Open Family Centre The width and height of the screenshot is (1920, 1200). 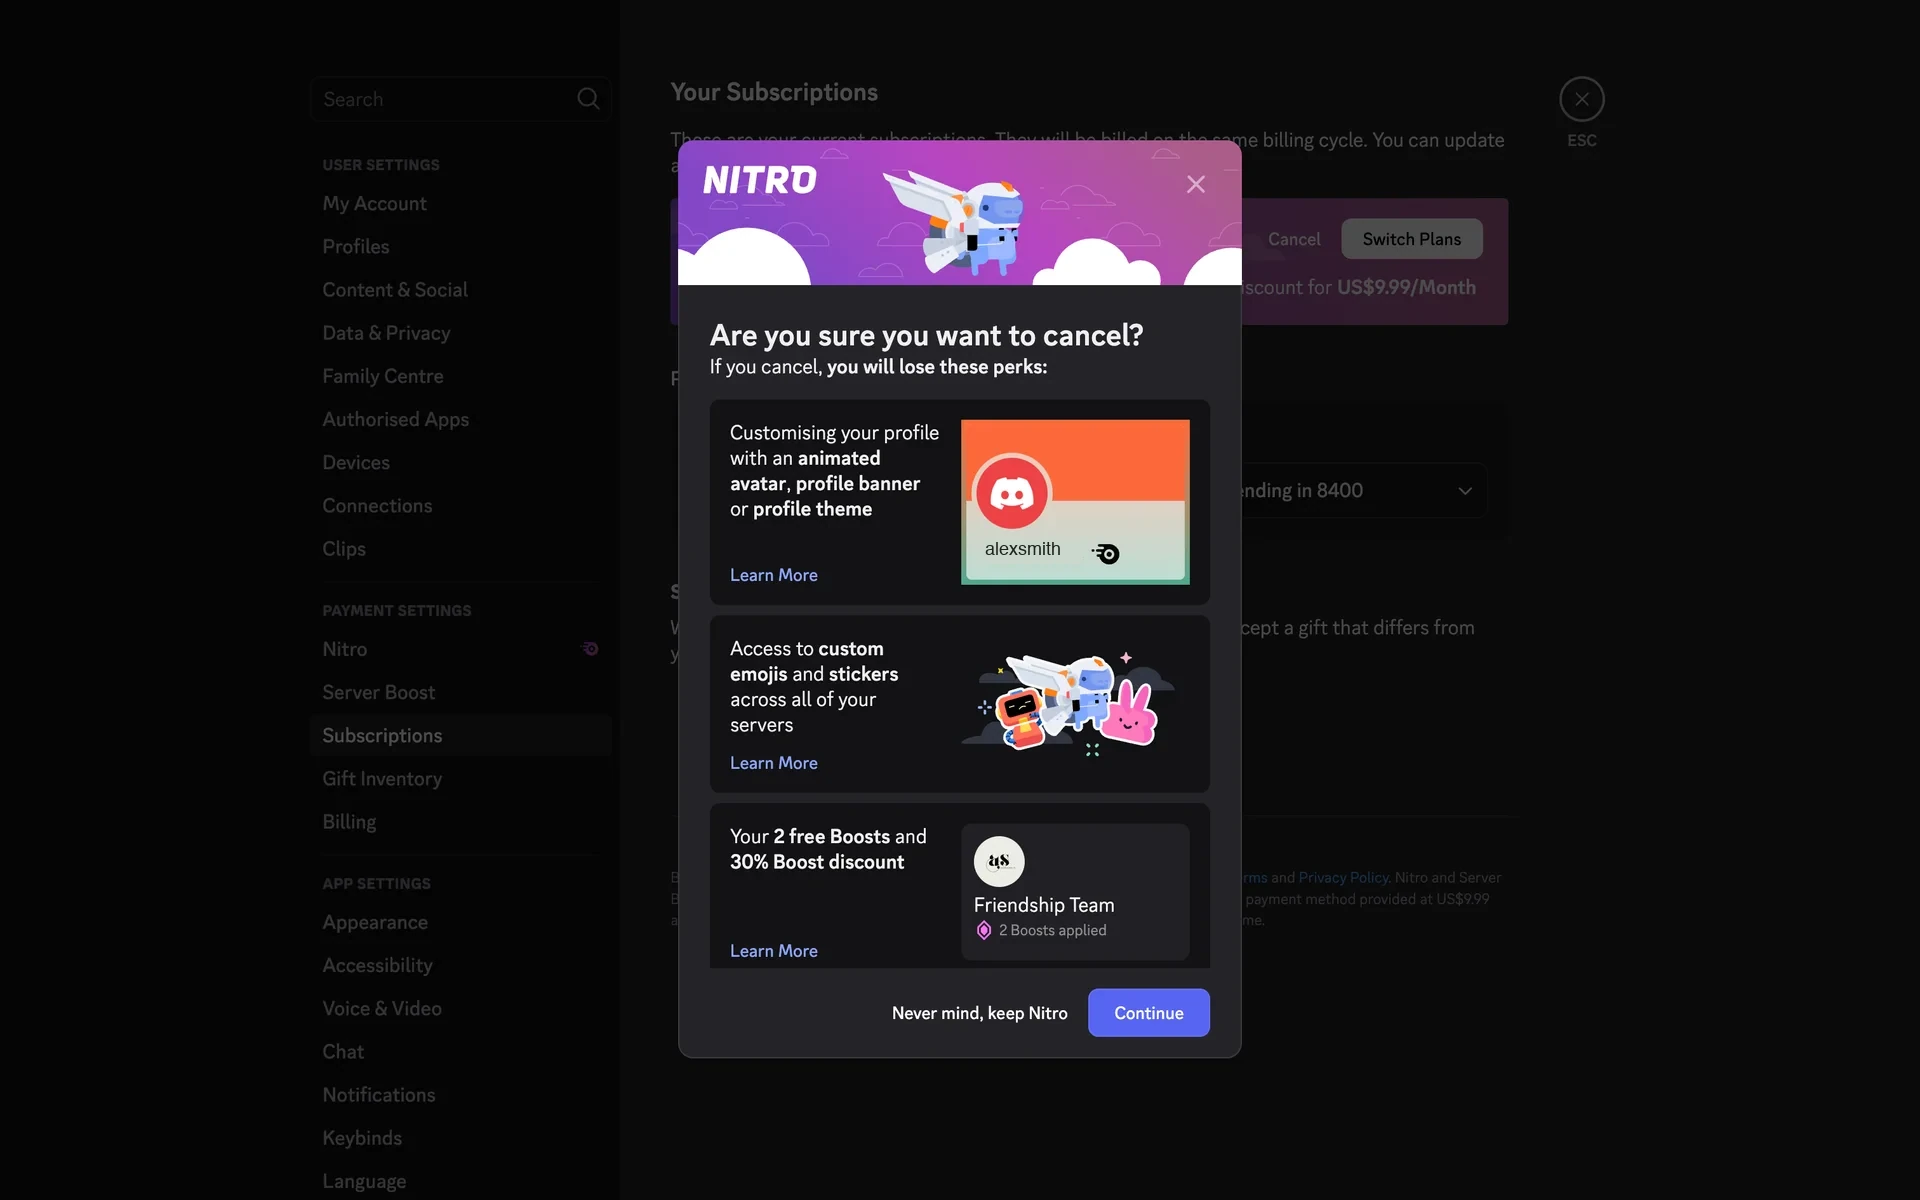[x=460, y=376]
